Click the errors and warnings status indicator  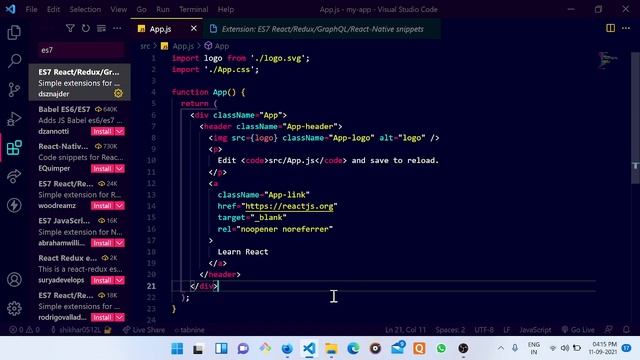click(24, 329)
